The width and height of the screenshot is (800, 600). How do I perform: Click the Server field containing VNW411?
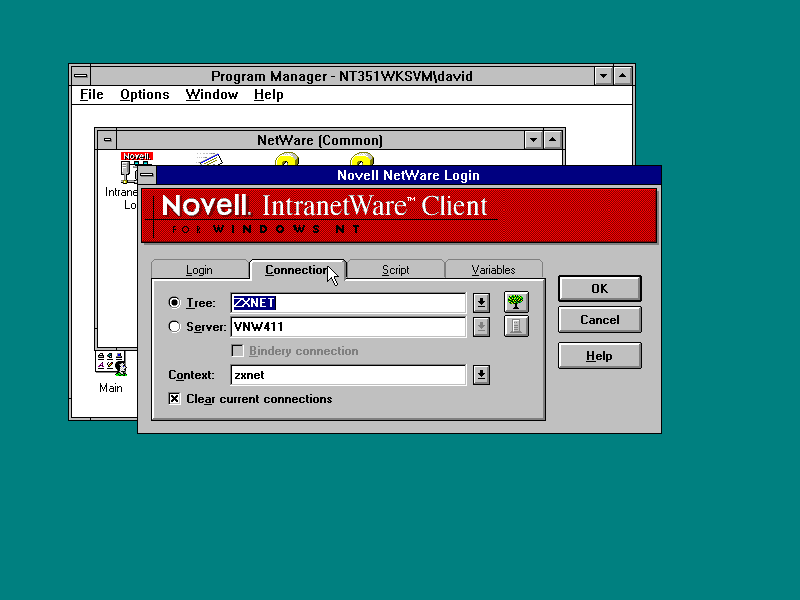[347, 327]
